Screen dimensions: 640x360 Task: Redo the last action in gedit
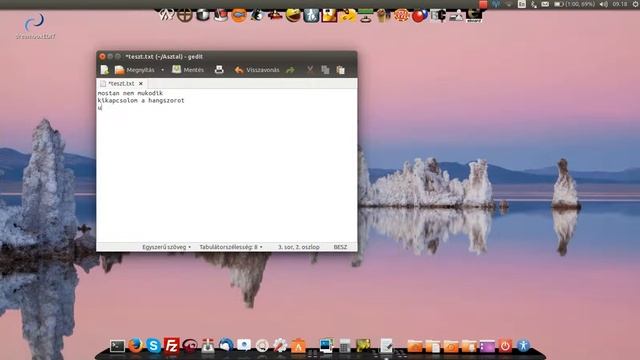(x=290, y=70)
